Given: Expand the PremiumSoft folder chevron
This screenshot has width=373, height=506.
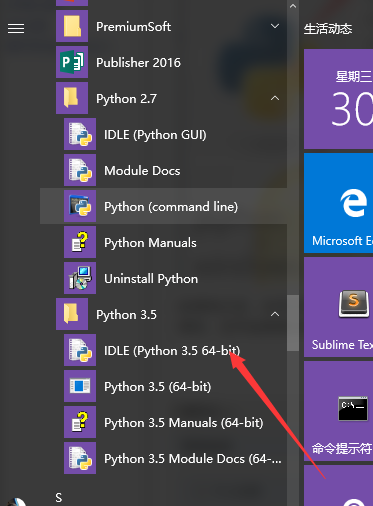Looking at the screenshot, I should 275,26.
